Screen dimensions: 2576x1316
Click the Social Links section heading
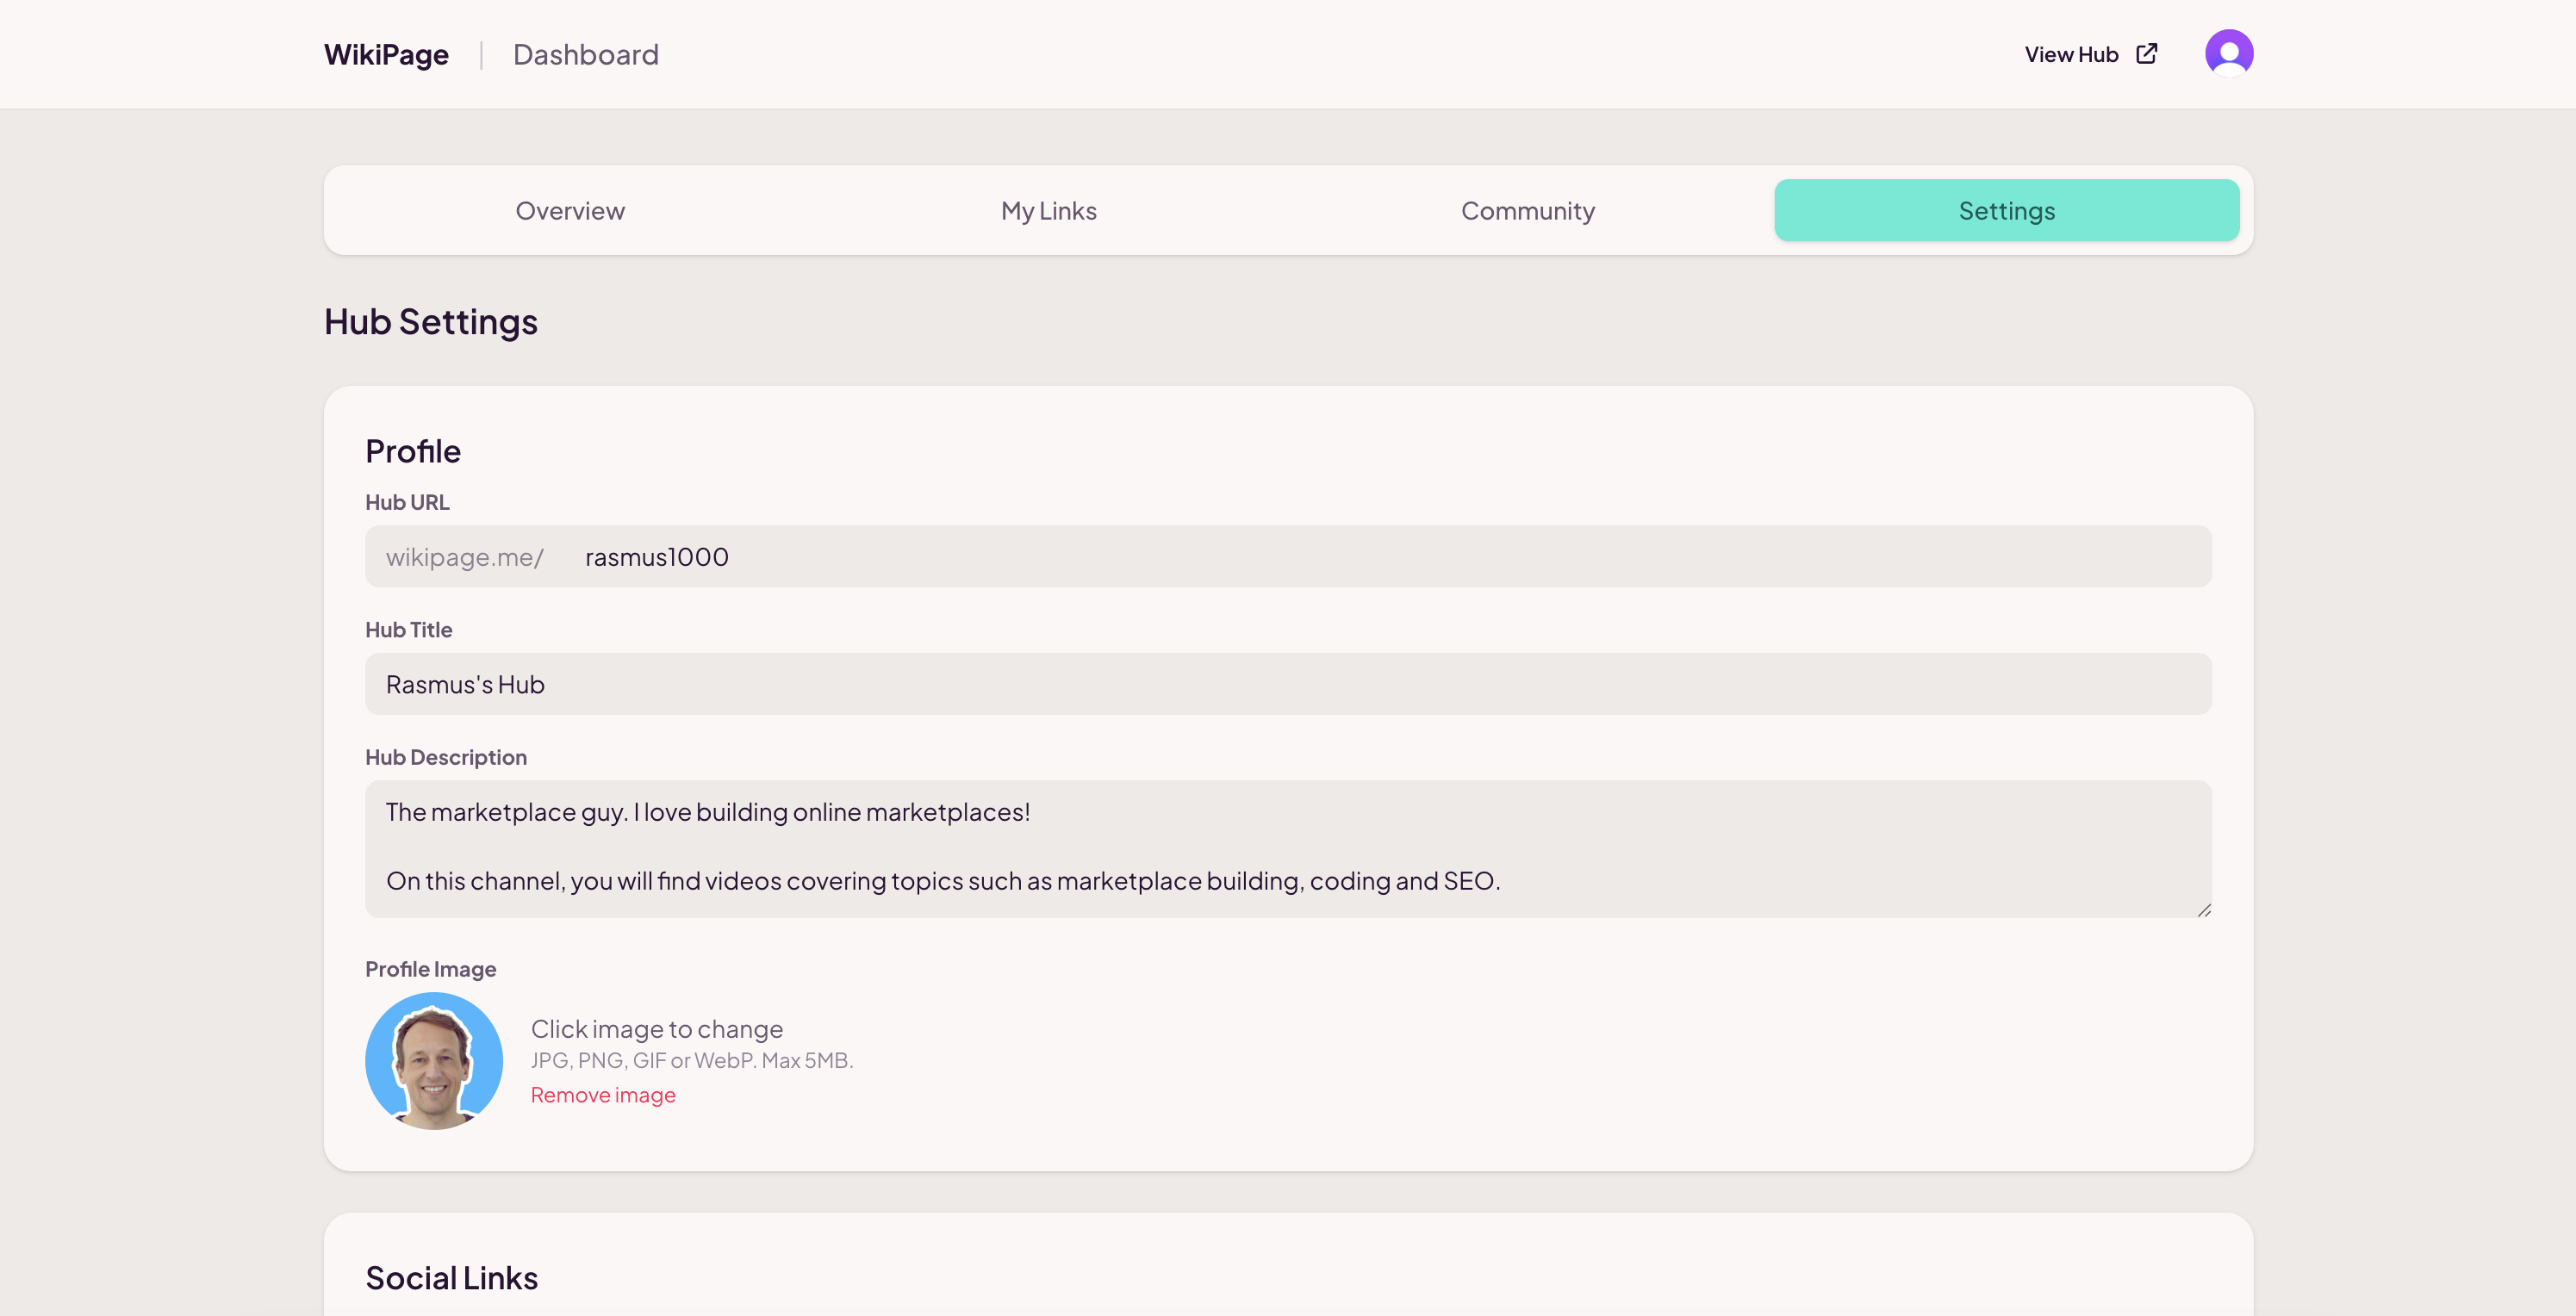[451, 1278]
